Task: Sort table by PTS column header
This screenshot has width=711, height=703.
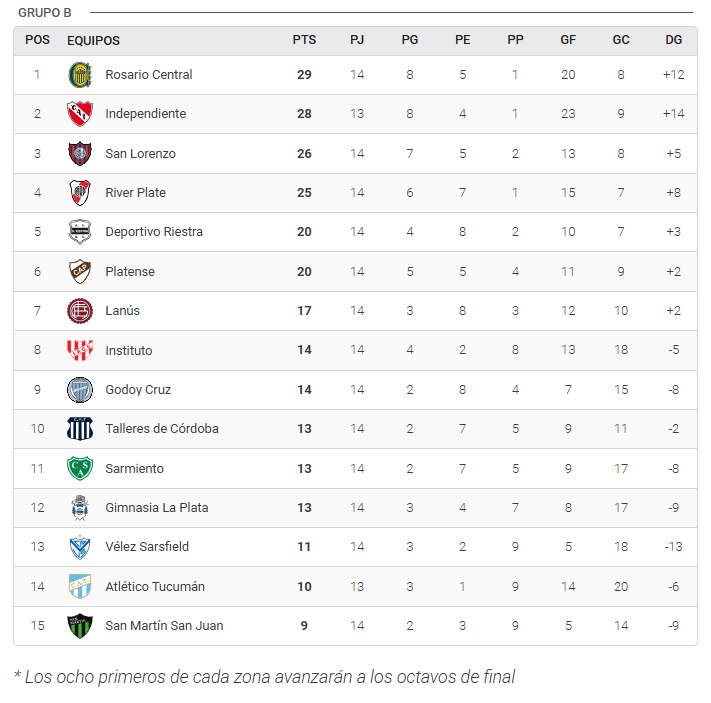Action: pyautogui.click(x=304, y=40)
